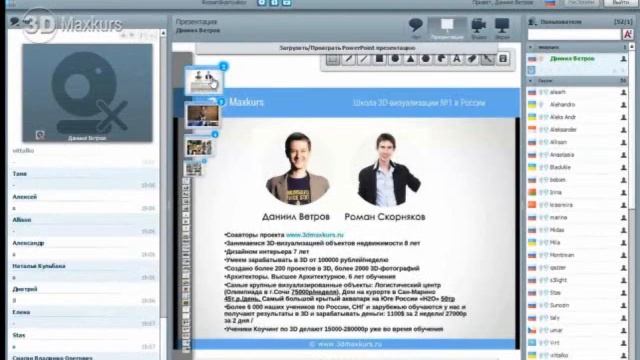Collapse the guests group in user list
The image size is (640, 360).
click(531, 81)
